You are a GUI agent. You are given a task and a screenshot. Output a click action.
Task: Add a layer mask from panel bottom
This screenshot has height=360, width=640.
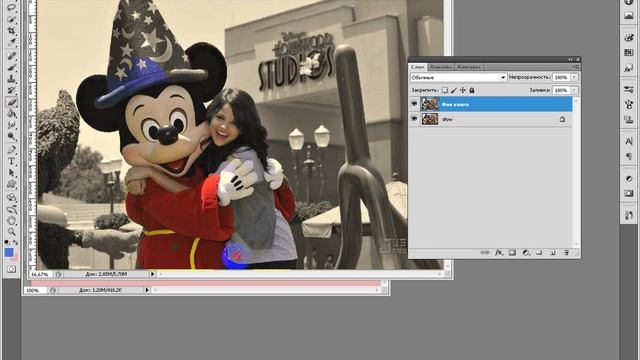pos(512,253)
